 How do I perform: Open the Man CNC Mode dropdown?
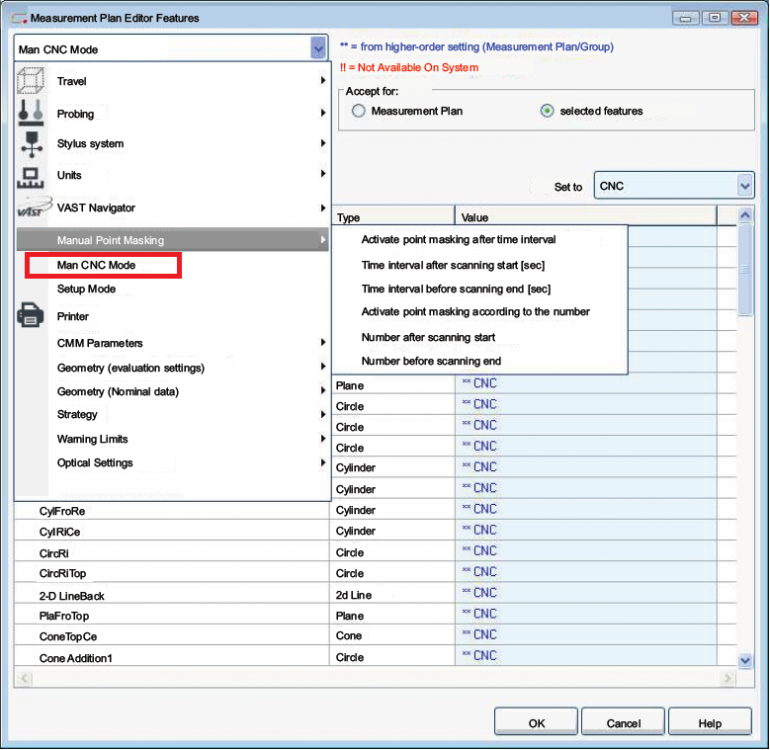(318, 48)
